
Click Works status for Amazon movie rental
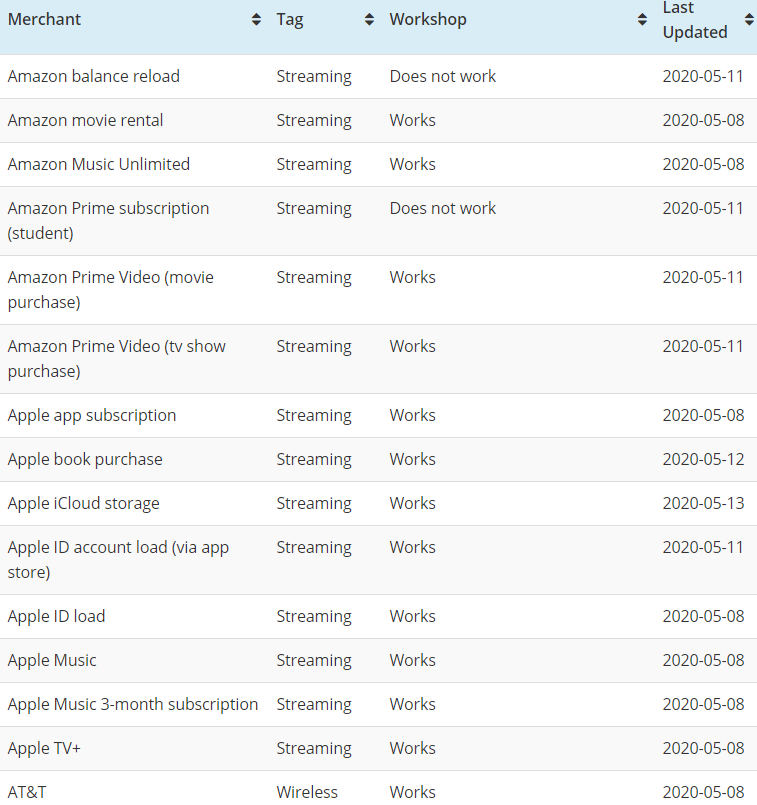point(413,121)
